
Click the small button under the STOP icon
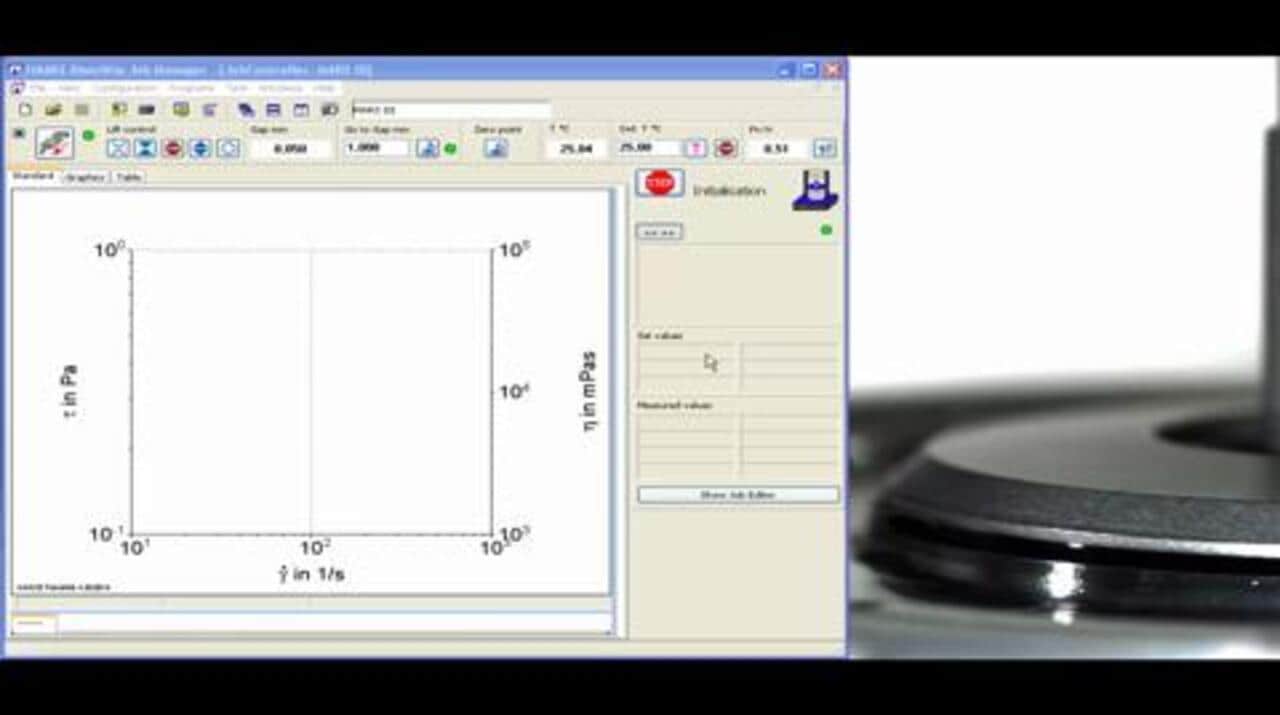(x=659, y=232)
